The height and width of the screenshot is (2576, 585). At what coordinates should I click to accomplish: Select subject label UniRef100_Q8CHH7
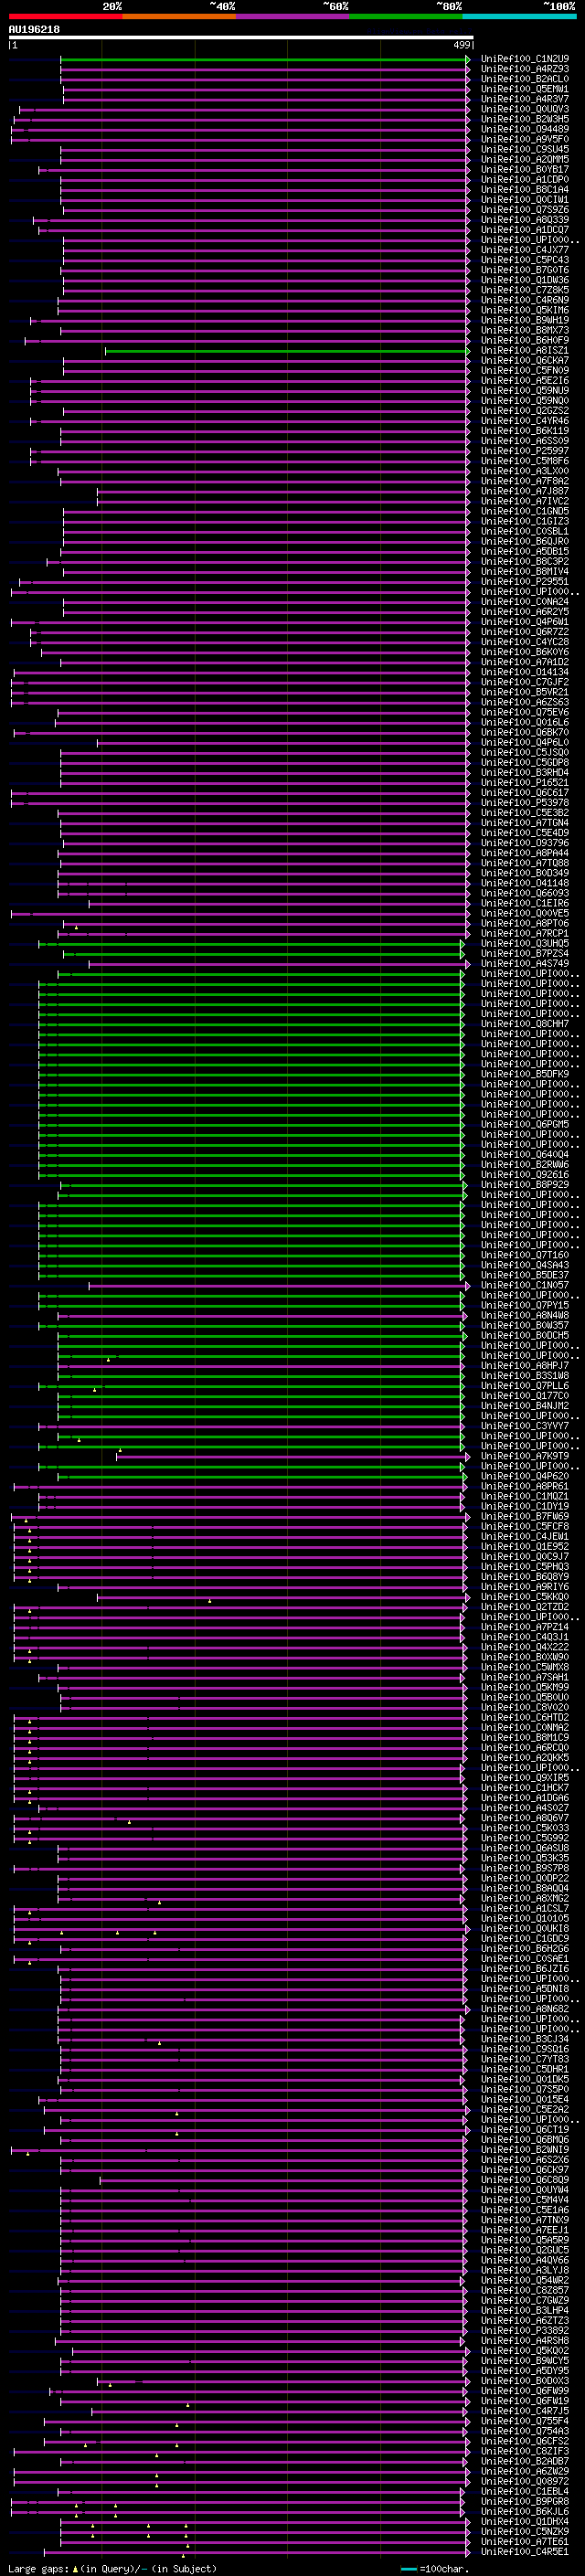[x=525, y=1024]
